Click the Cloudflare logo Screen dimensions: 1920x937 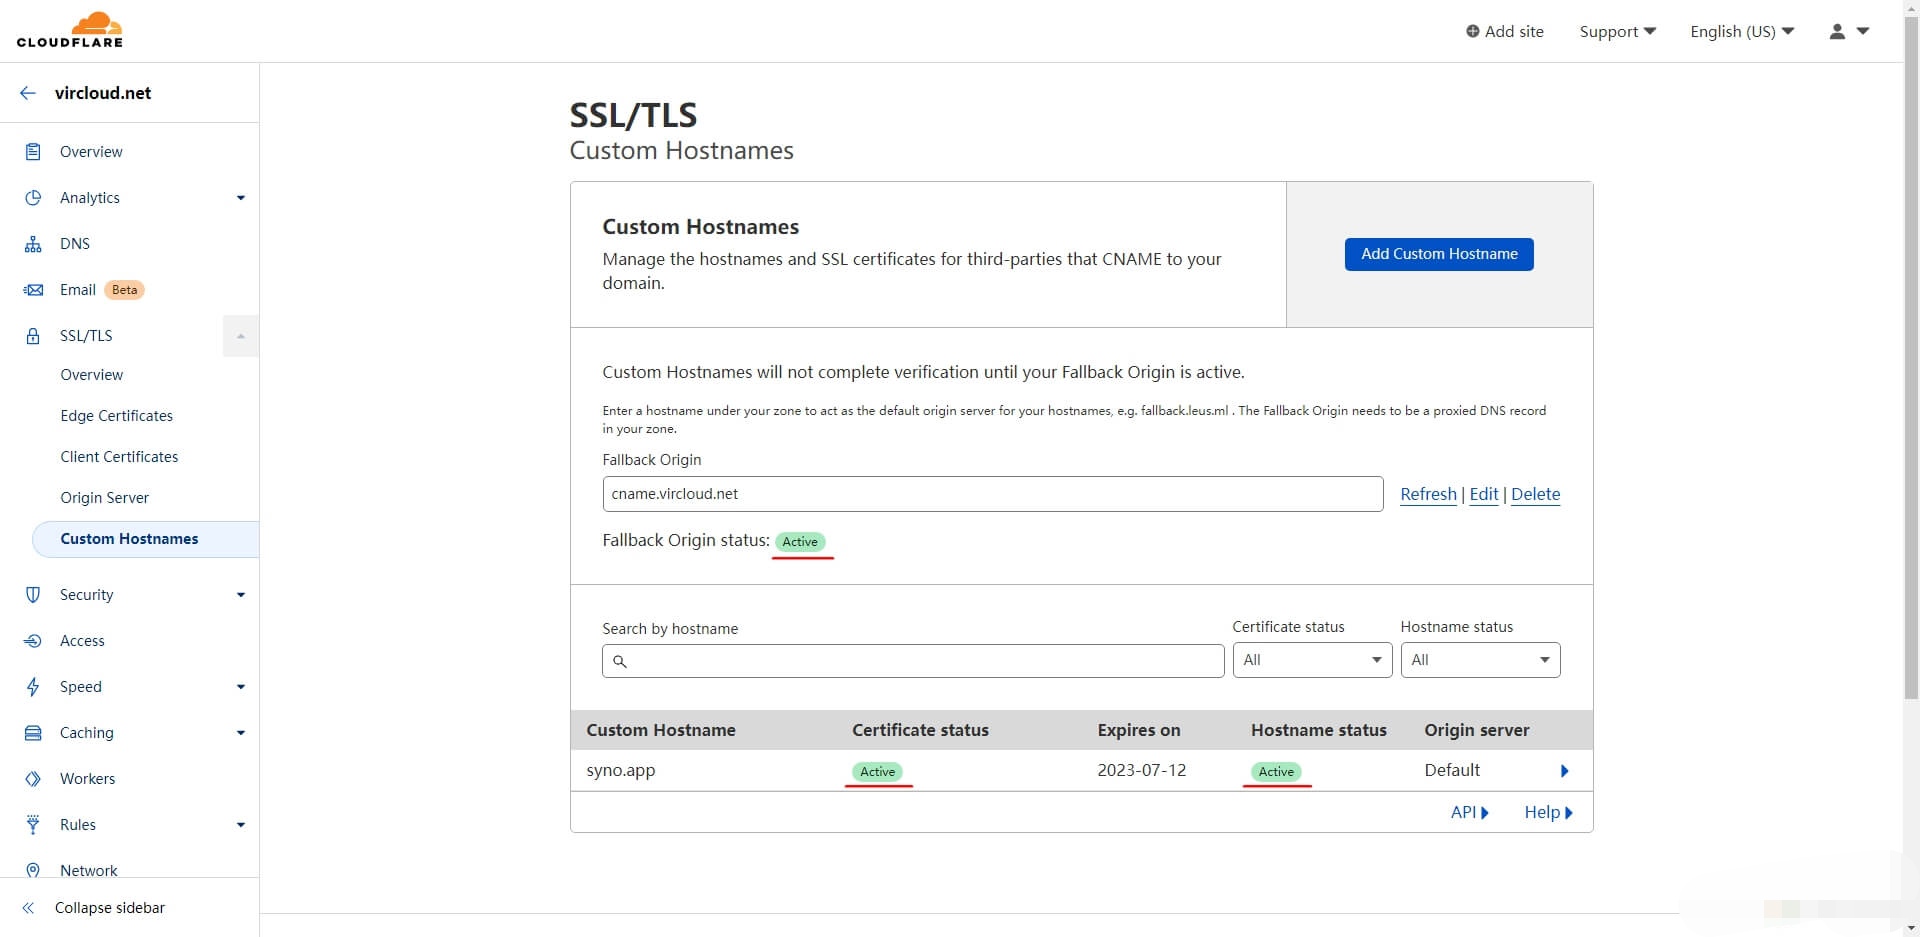(70, 30)
